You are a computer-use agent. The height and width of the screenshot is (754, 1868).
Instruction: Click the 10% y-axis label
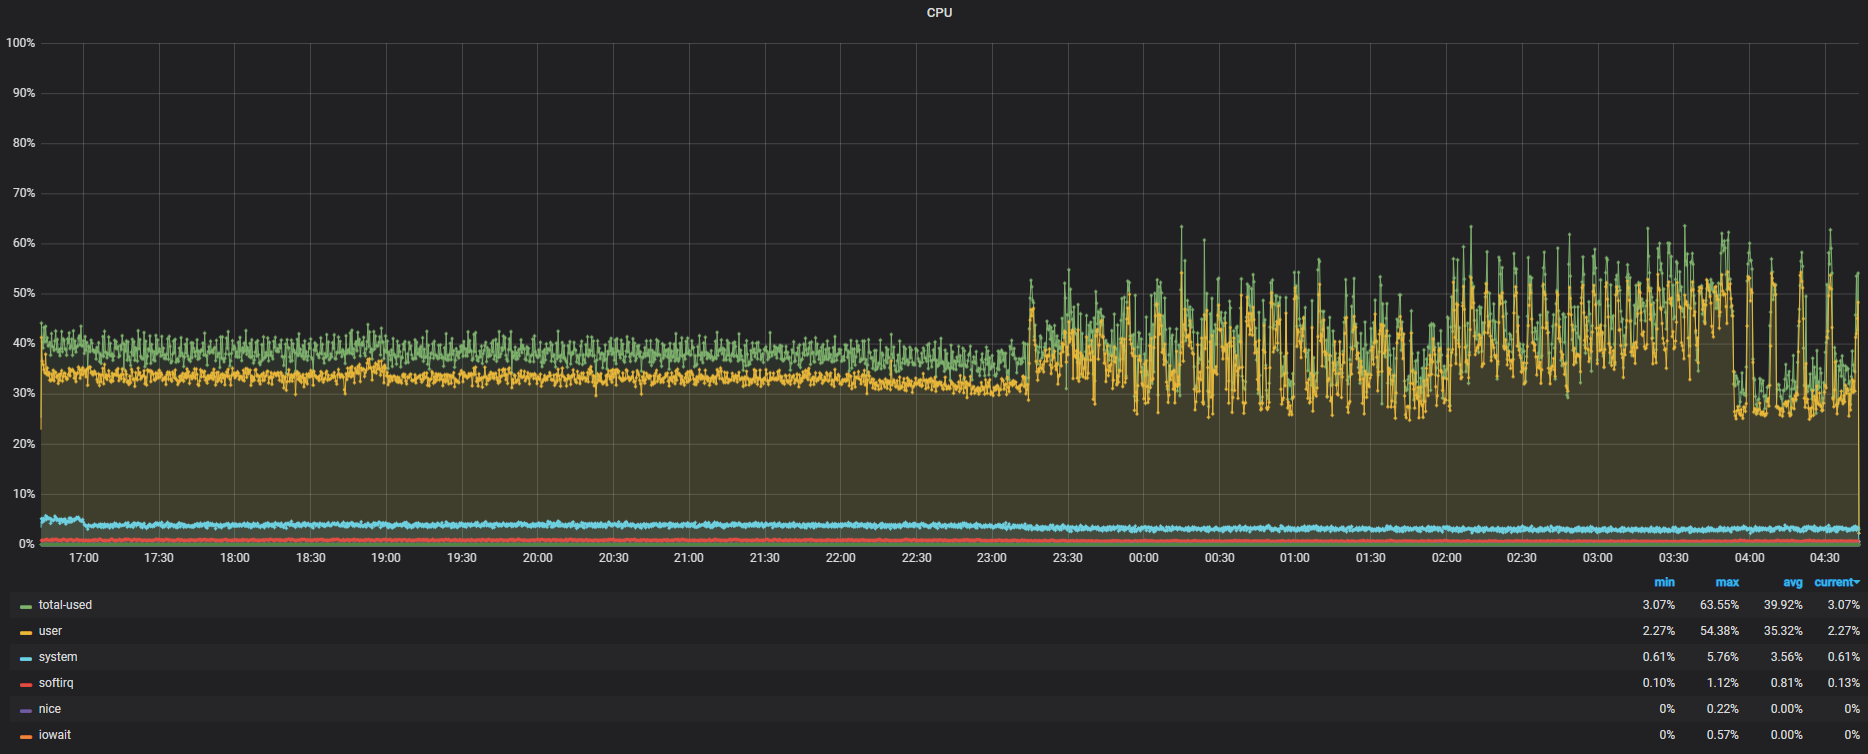pyautogui.click(x=24, y=494)
